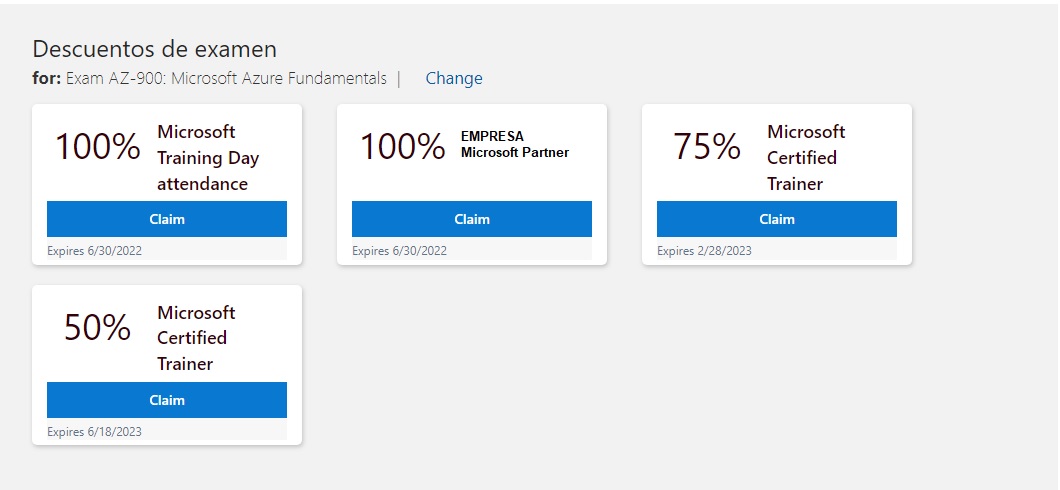Click the Expires 6/30/2022 text under the EMPRESA card

[x=400, y=251]
